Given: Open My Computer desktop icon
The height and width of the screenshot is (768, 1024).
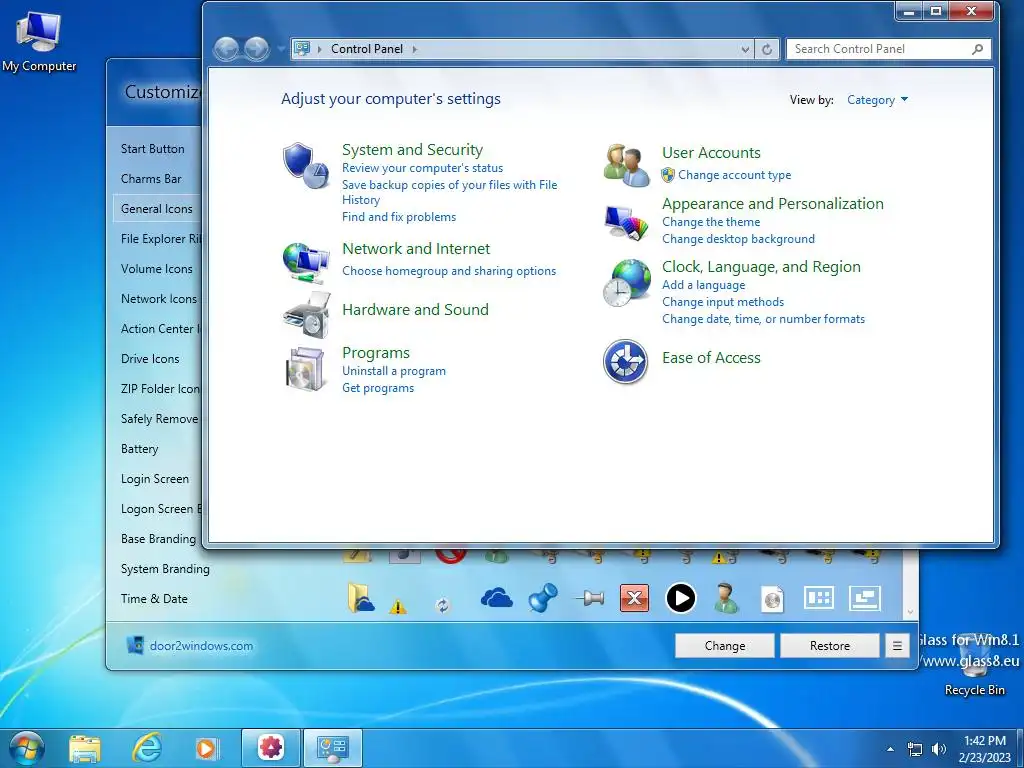Looking at the screenshot, I should tap(39, 40).
